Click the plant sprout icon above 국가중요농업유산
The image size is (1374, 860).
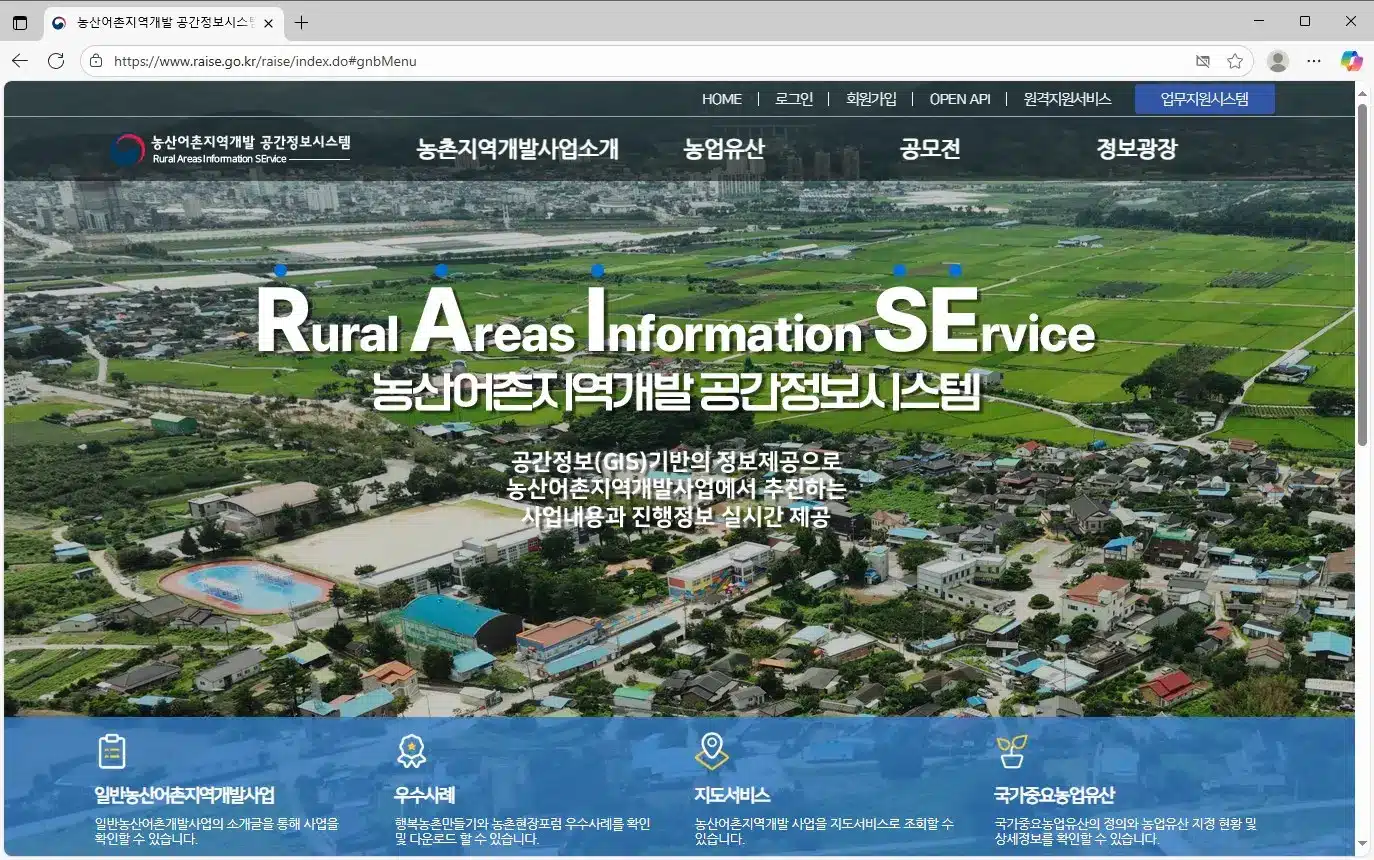(x=1011, y=751)
